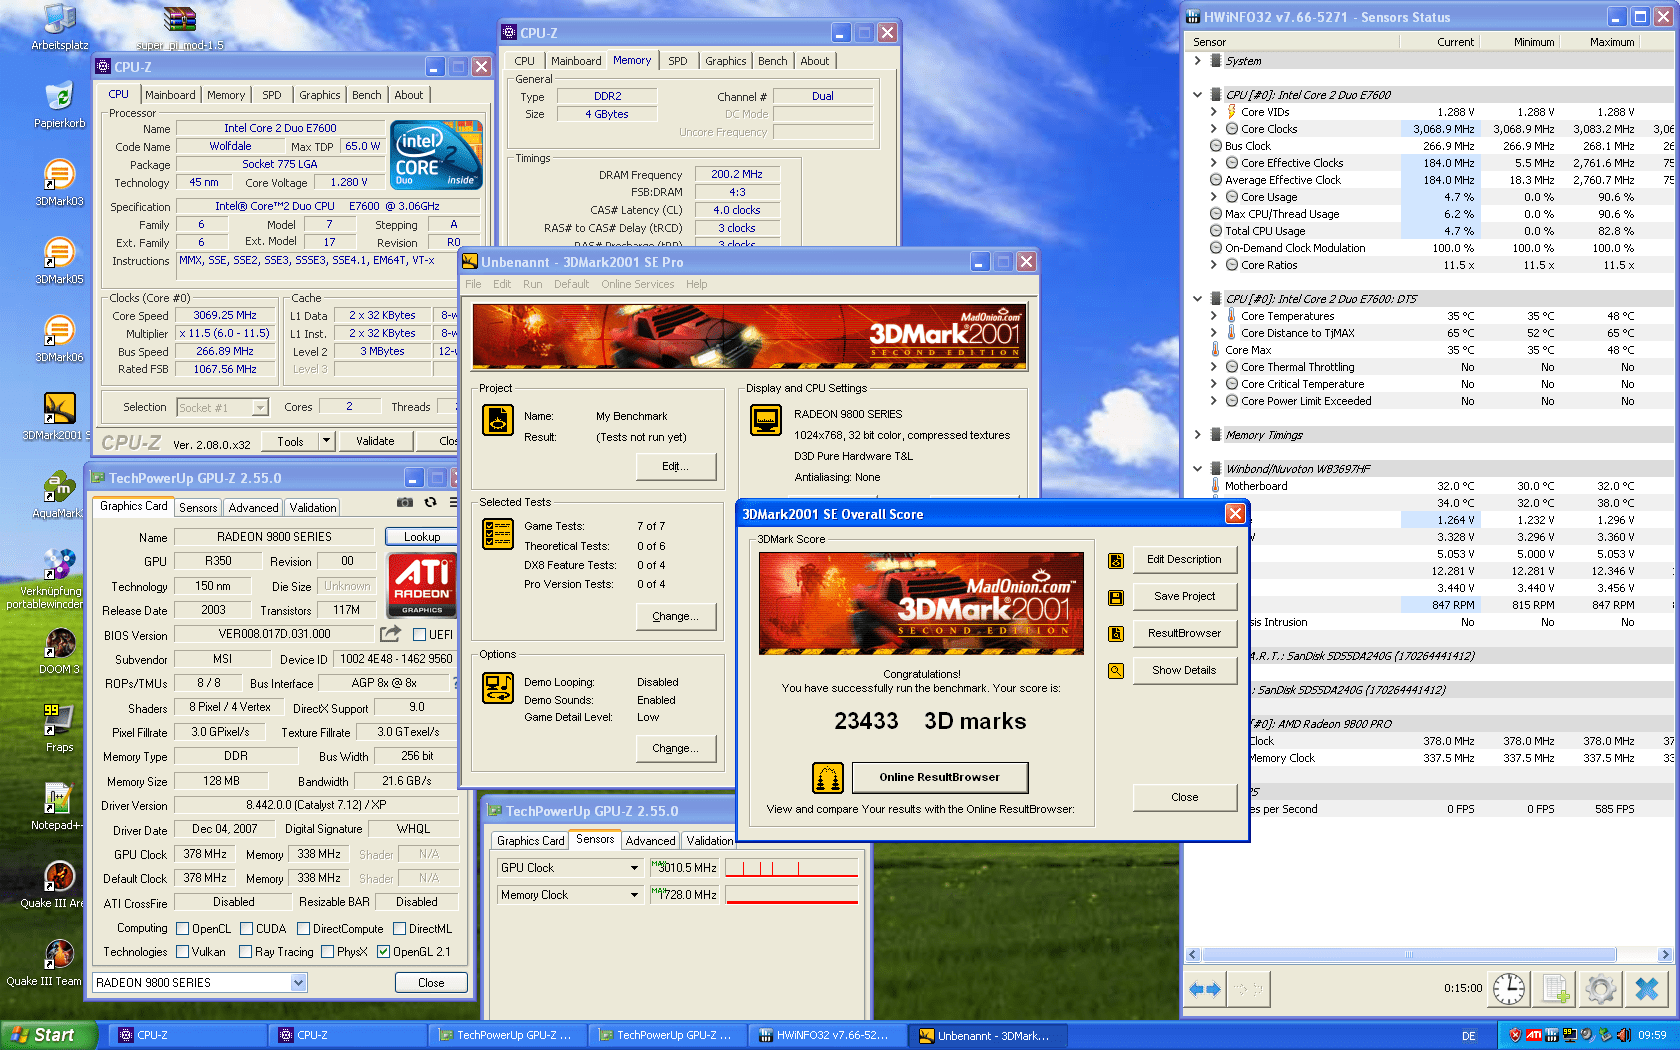The height and width of the screenshot is (1050, 1680).
Task: Open the 3DMark03 desktop shortcut
Action: point(59,183)
